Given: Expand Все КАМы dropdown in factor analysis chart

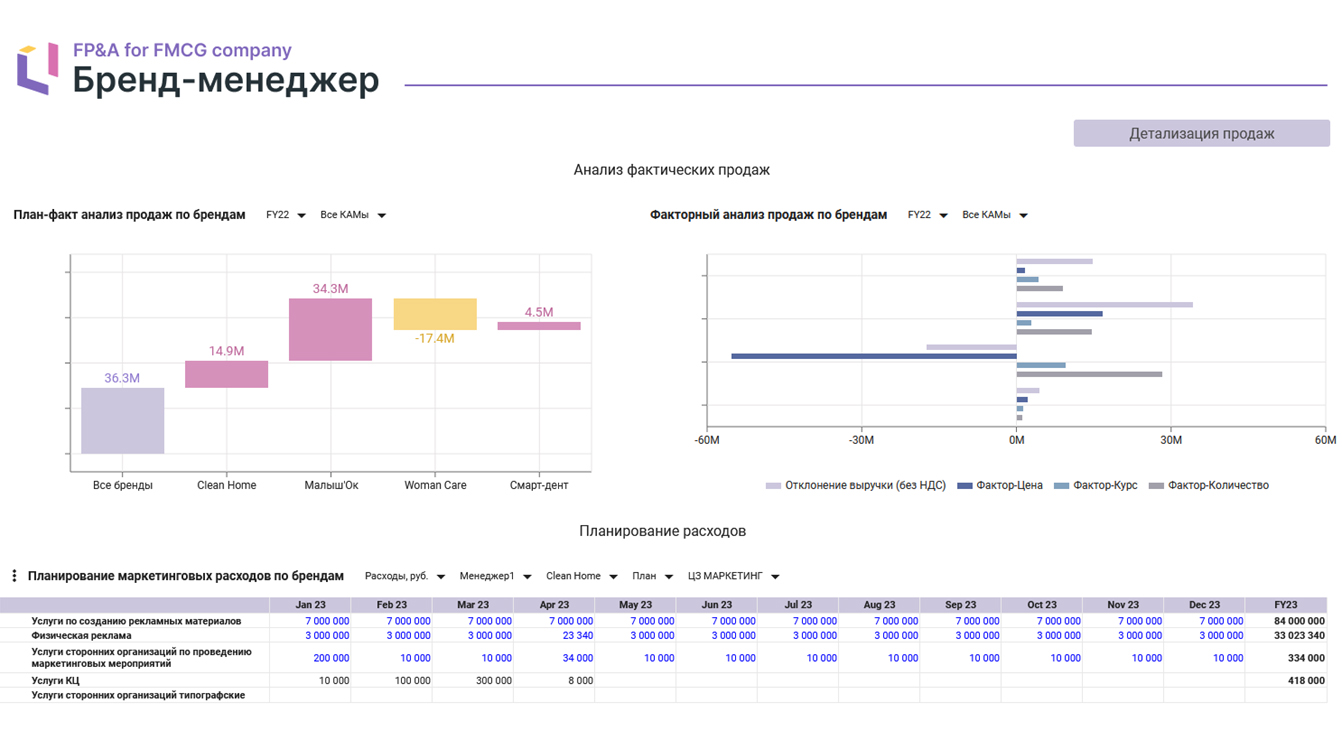Looking at the screenshot, I should click(995, 215).
